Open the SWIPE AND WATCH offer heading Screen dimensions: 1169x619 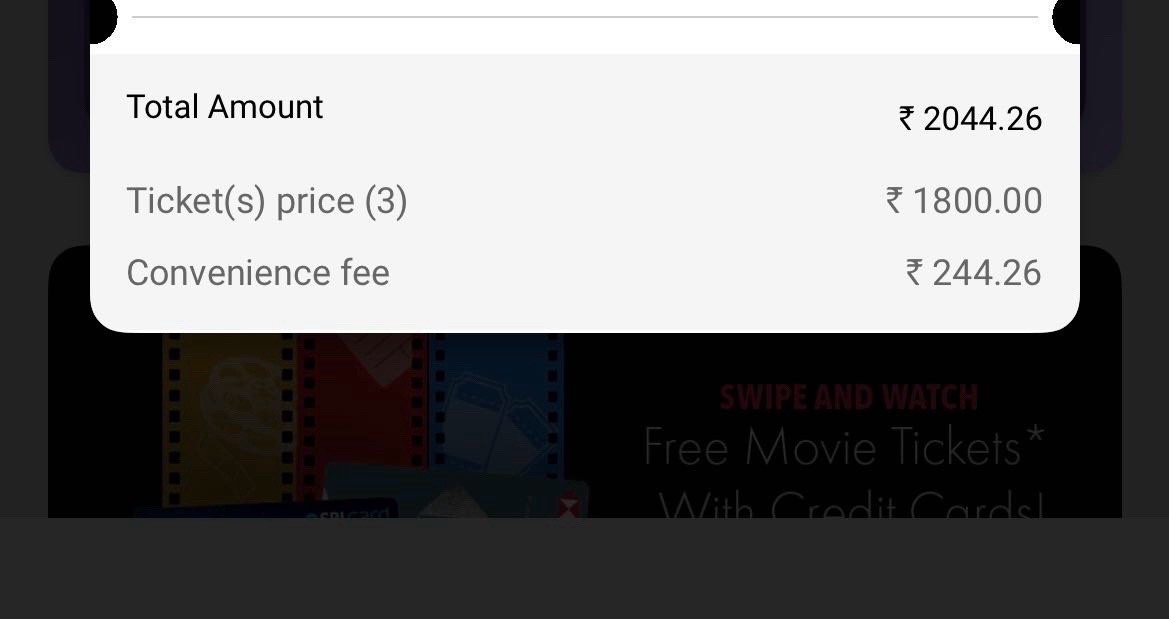(x=849, y=398)
